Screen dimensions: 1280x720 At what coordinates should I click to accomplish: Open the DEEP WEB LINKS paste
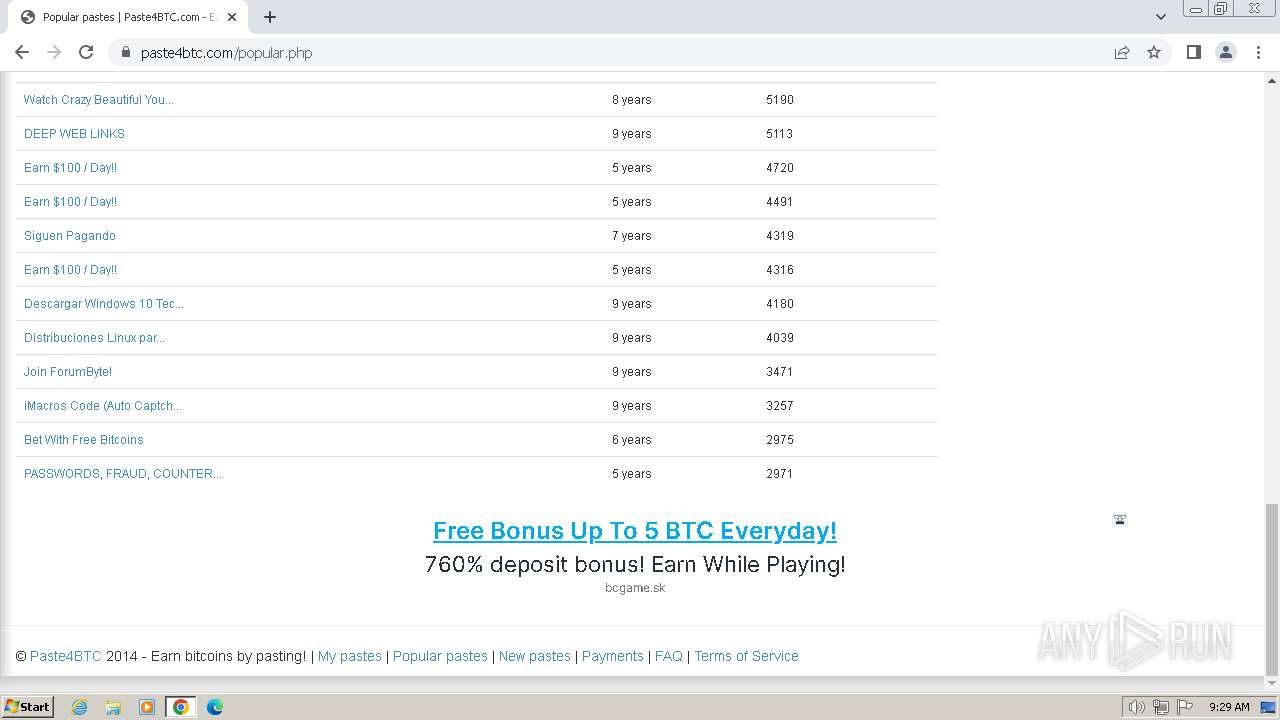[74, 134]
